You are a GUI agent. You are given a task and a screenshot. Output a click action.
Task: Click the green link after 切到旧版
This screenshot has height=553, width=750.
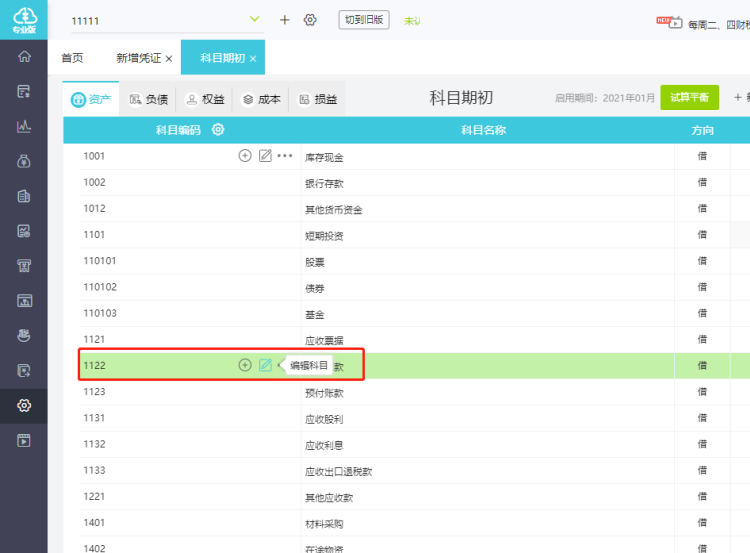(412, 21)
